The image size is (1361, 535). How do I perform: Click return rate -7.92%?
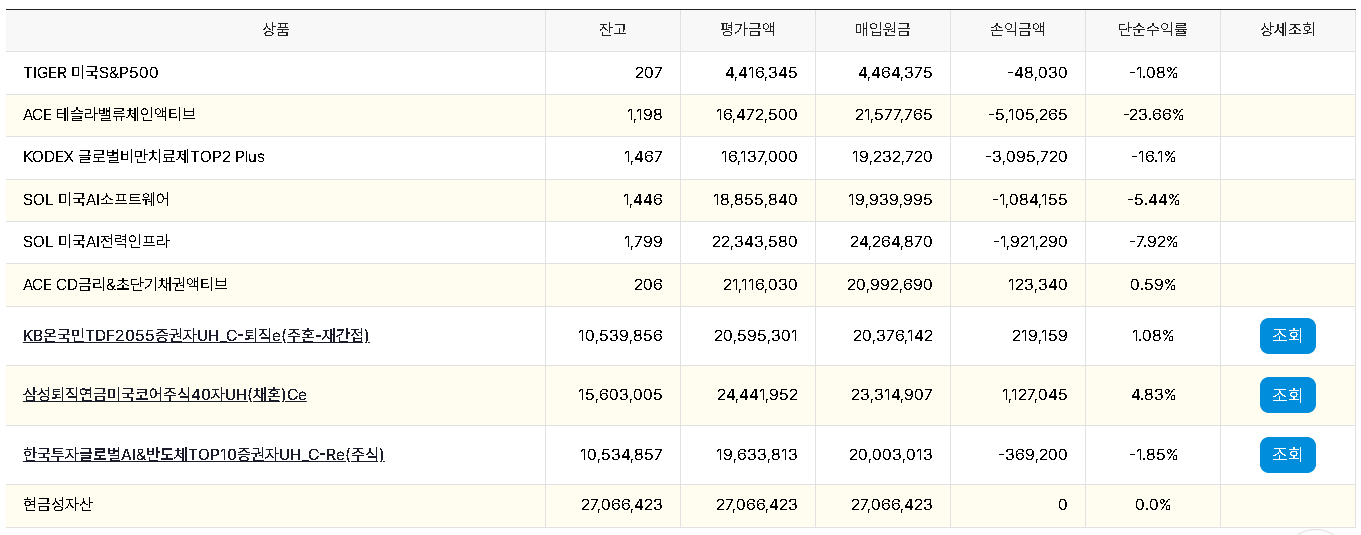(1153, 242)
